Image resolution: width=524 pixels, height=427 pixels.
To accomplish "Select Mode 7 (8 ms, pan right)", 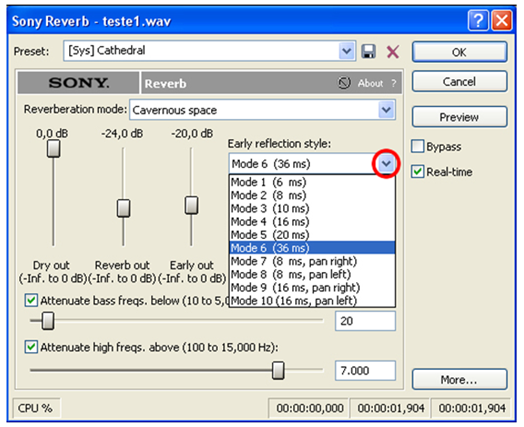I will 312,261.
